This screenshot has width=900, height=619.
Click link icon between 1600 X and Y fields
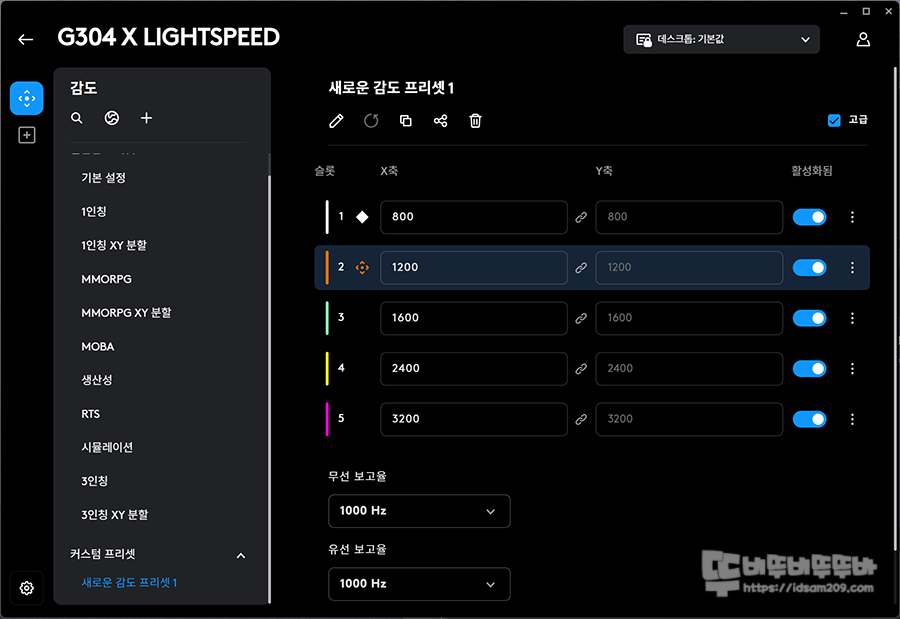click(581, 318)
